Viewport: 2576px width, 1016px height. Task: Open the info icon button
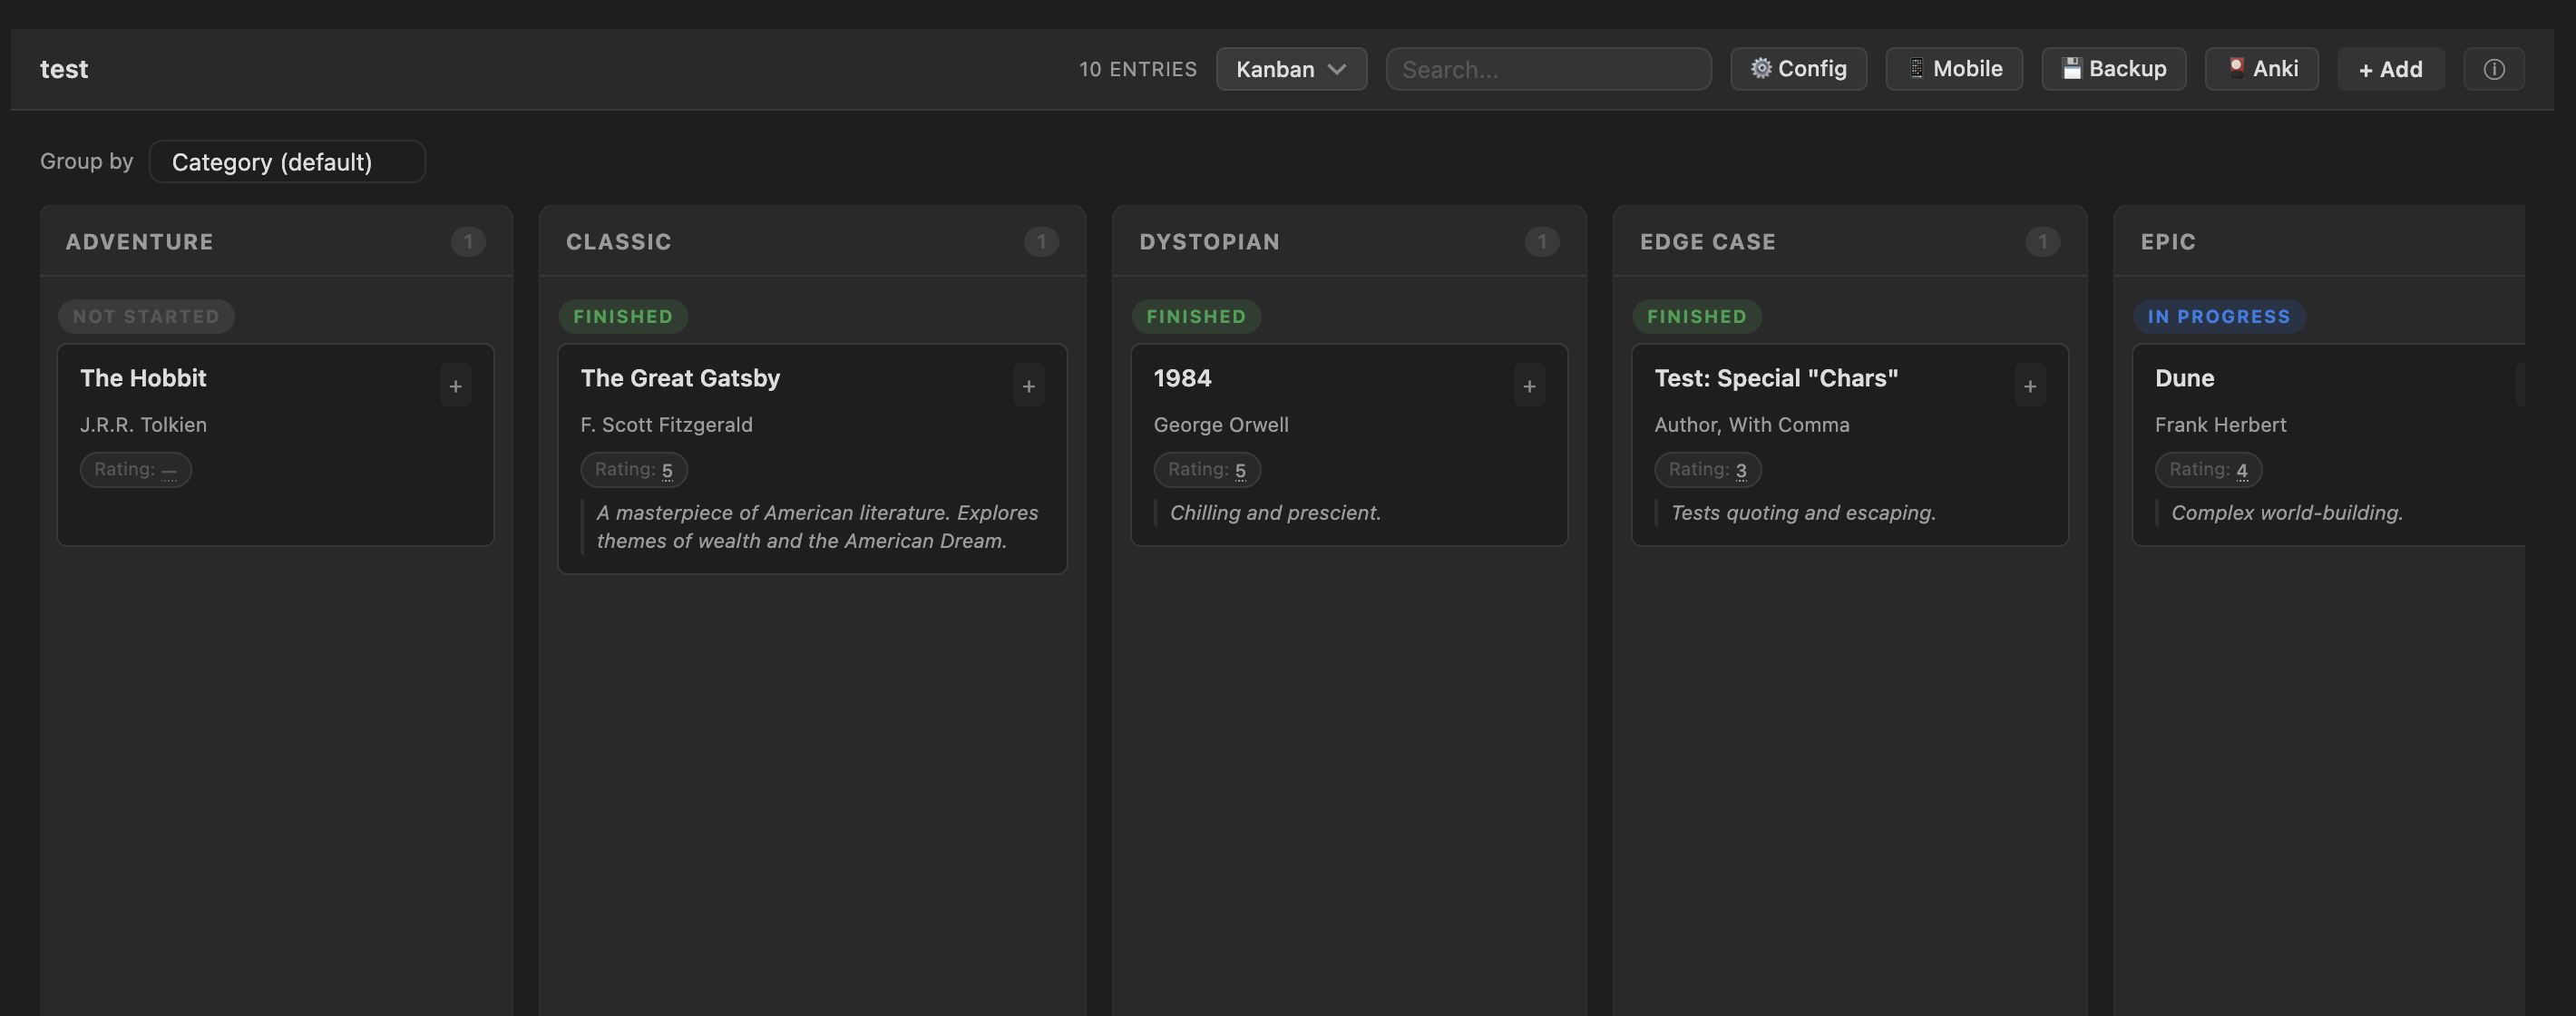pos(2493,69)
